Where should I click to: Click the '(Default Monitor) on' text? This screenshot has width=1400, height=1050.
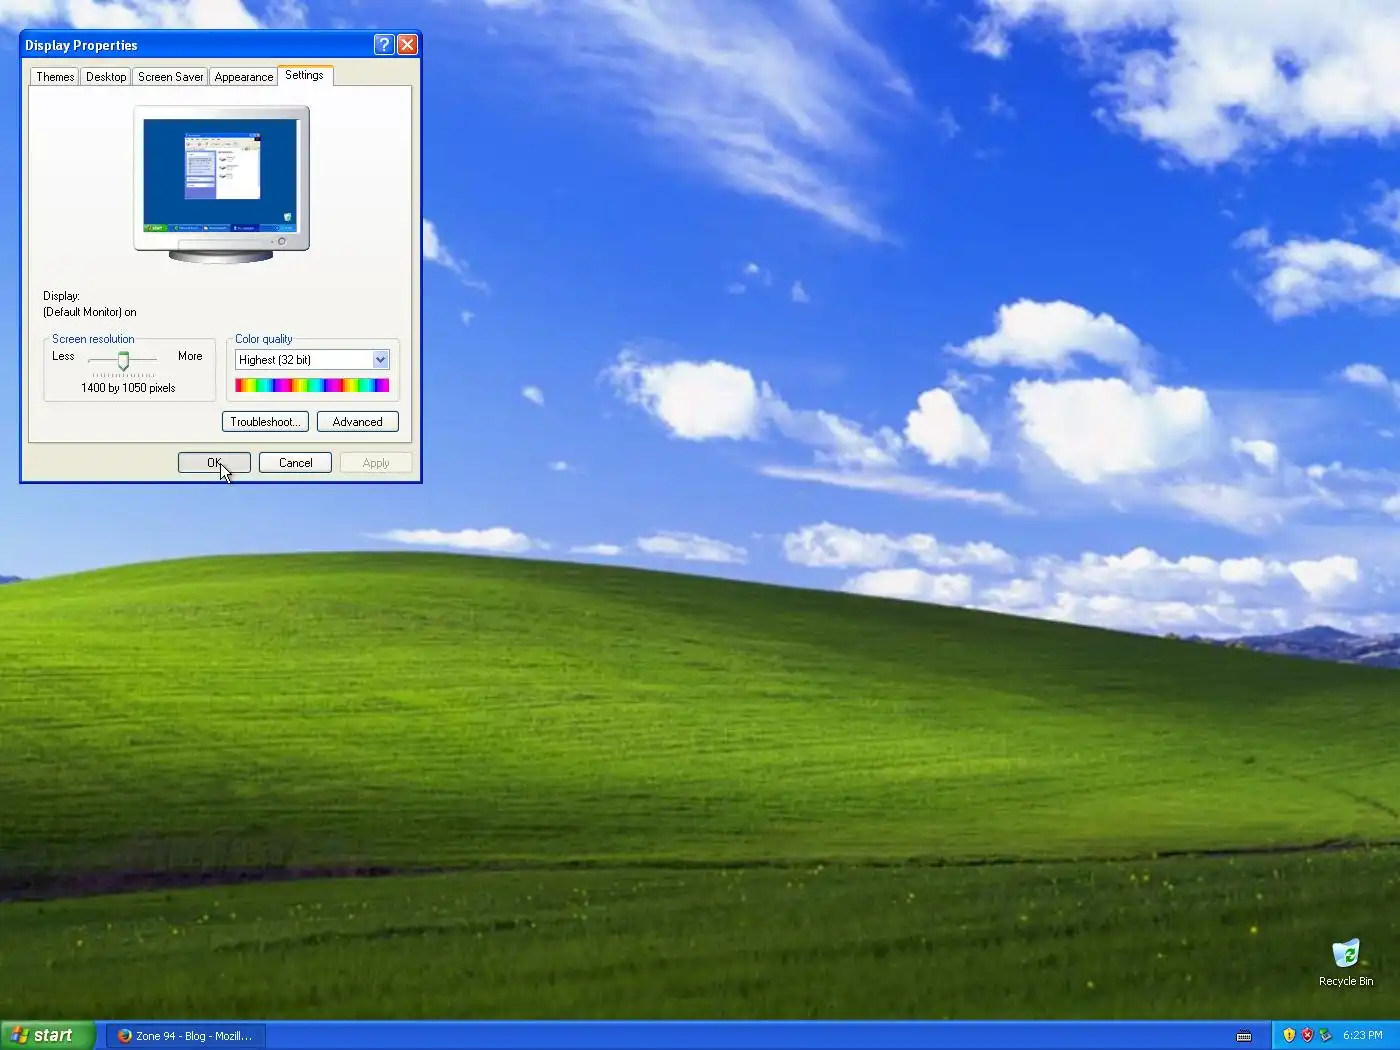tap(90, 312)
